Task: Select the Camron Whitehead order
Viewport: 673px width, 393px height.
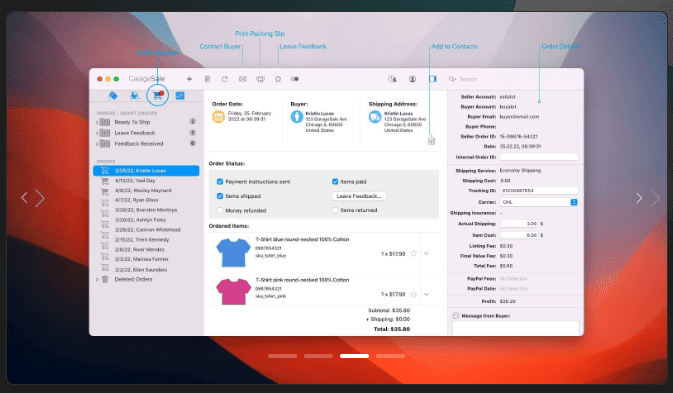Action: pyautogui.click(x=146, y=230)
